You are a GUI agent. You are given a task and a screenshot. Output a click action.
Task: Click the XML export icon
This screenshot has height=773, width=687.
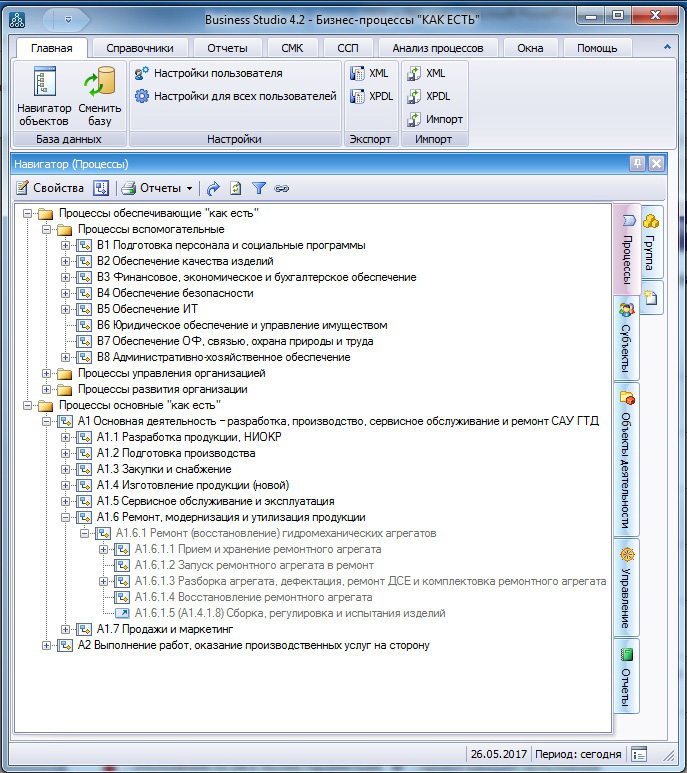point(369,73)
